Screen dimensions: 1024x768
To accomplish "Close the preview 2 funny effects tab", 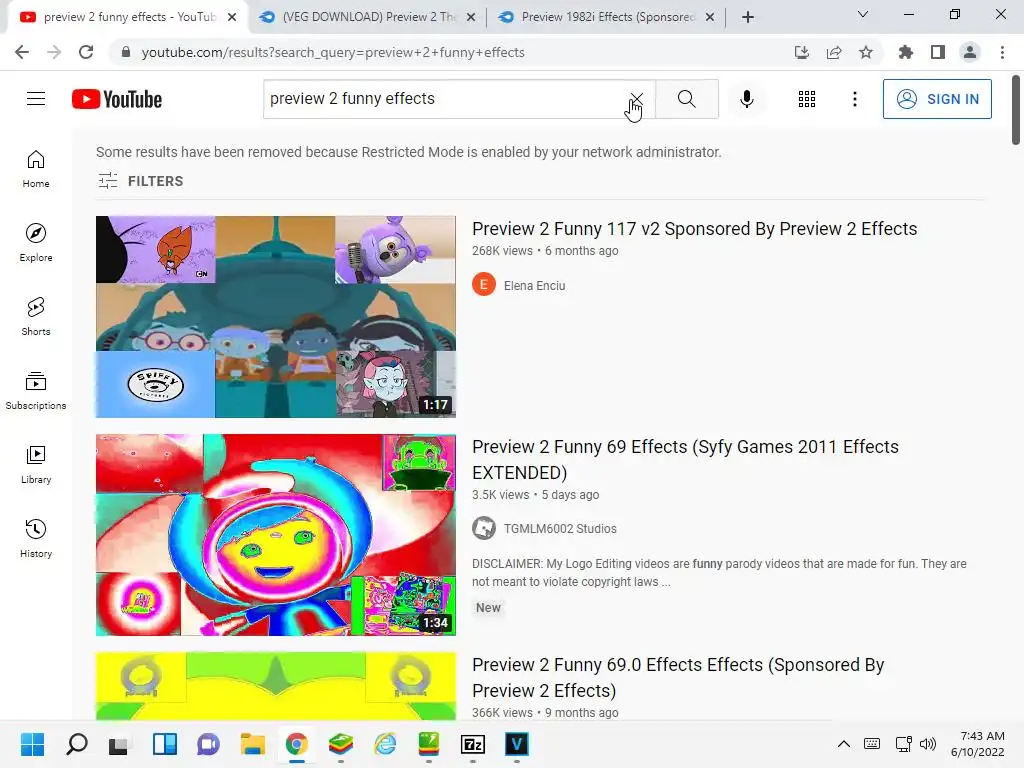I will [x=232, y=17].
